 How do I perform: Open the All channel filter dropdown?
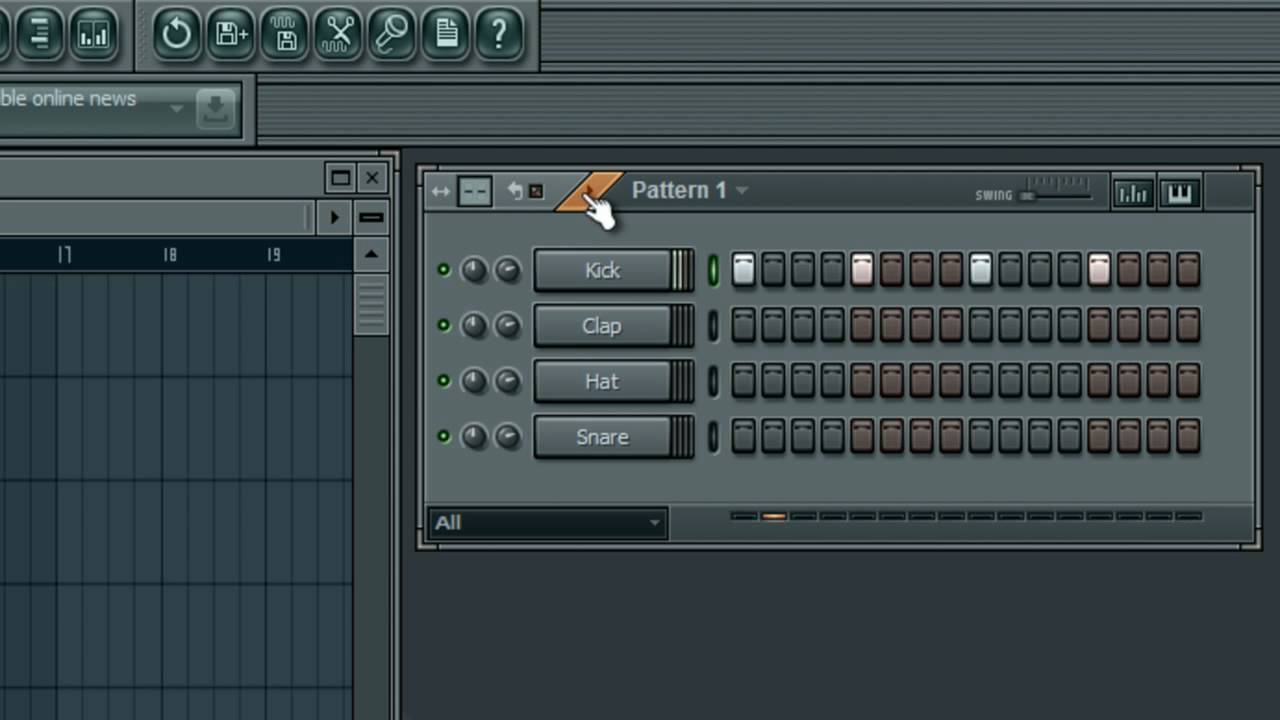click(x=548, y=523)
